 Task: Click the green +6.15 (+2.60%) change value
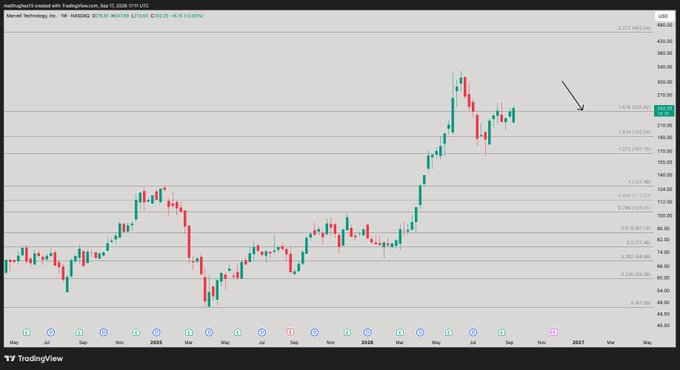pyautogui.click(x=187, y=16)
